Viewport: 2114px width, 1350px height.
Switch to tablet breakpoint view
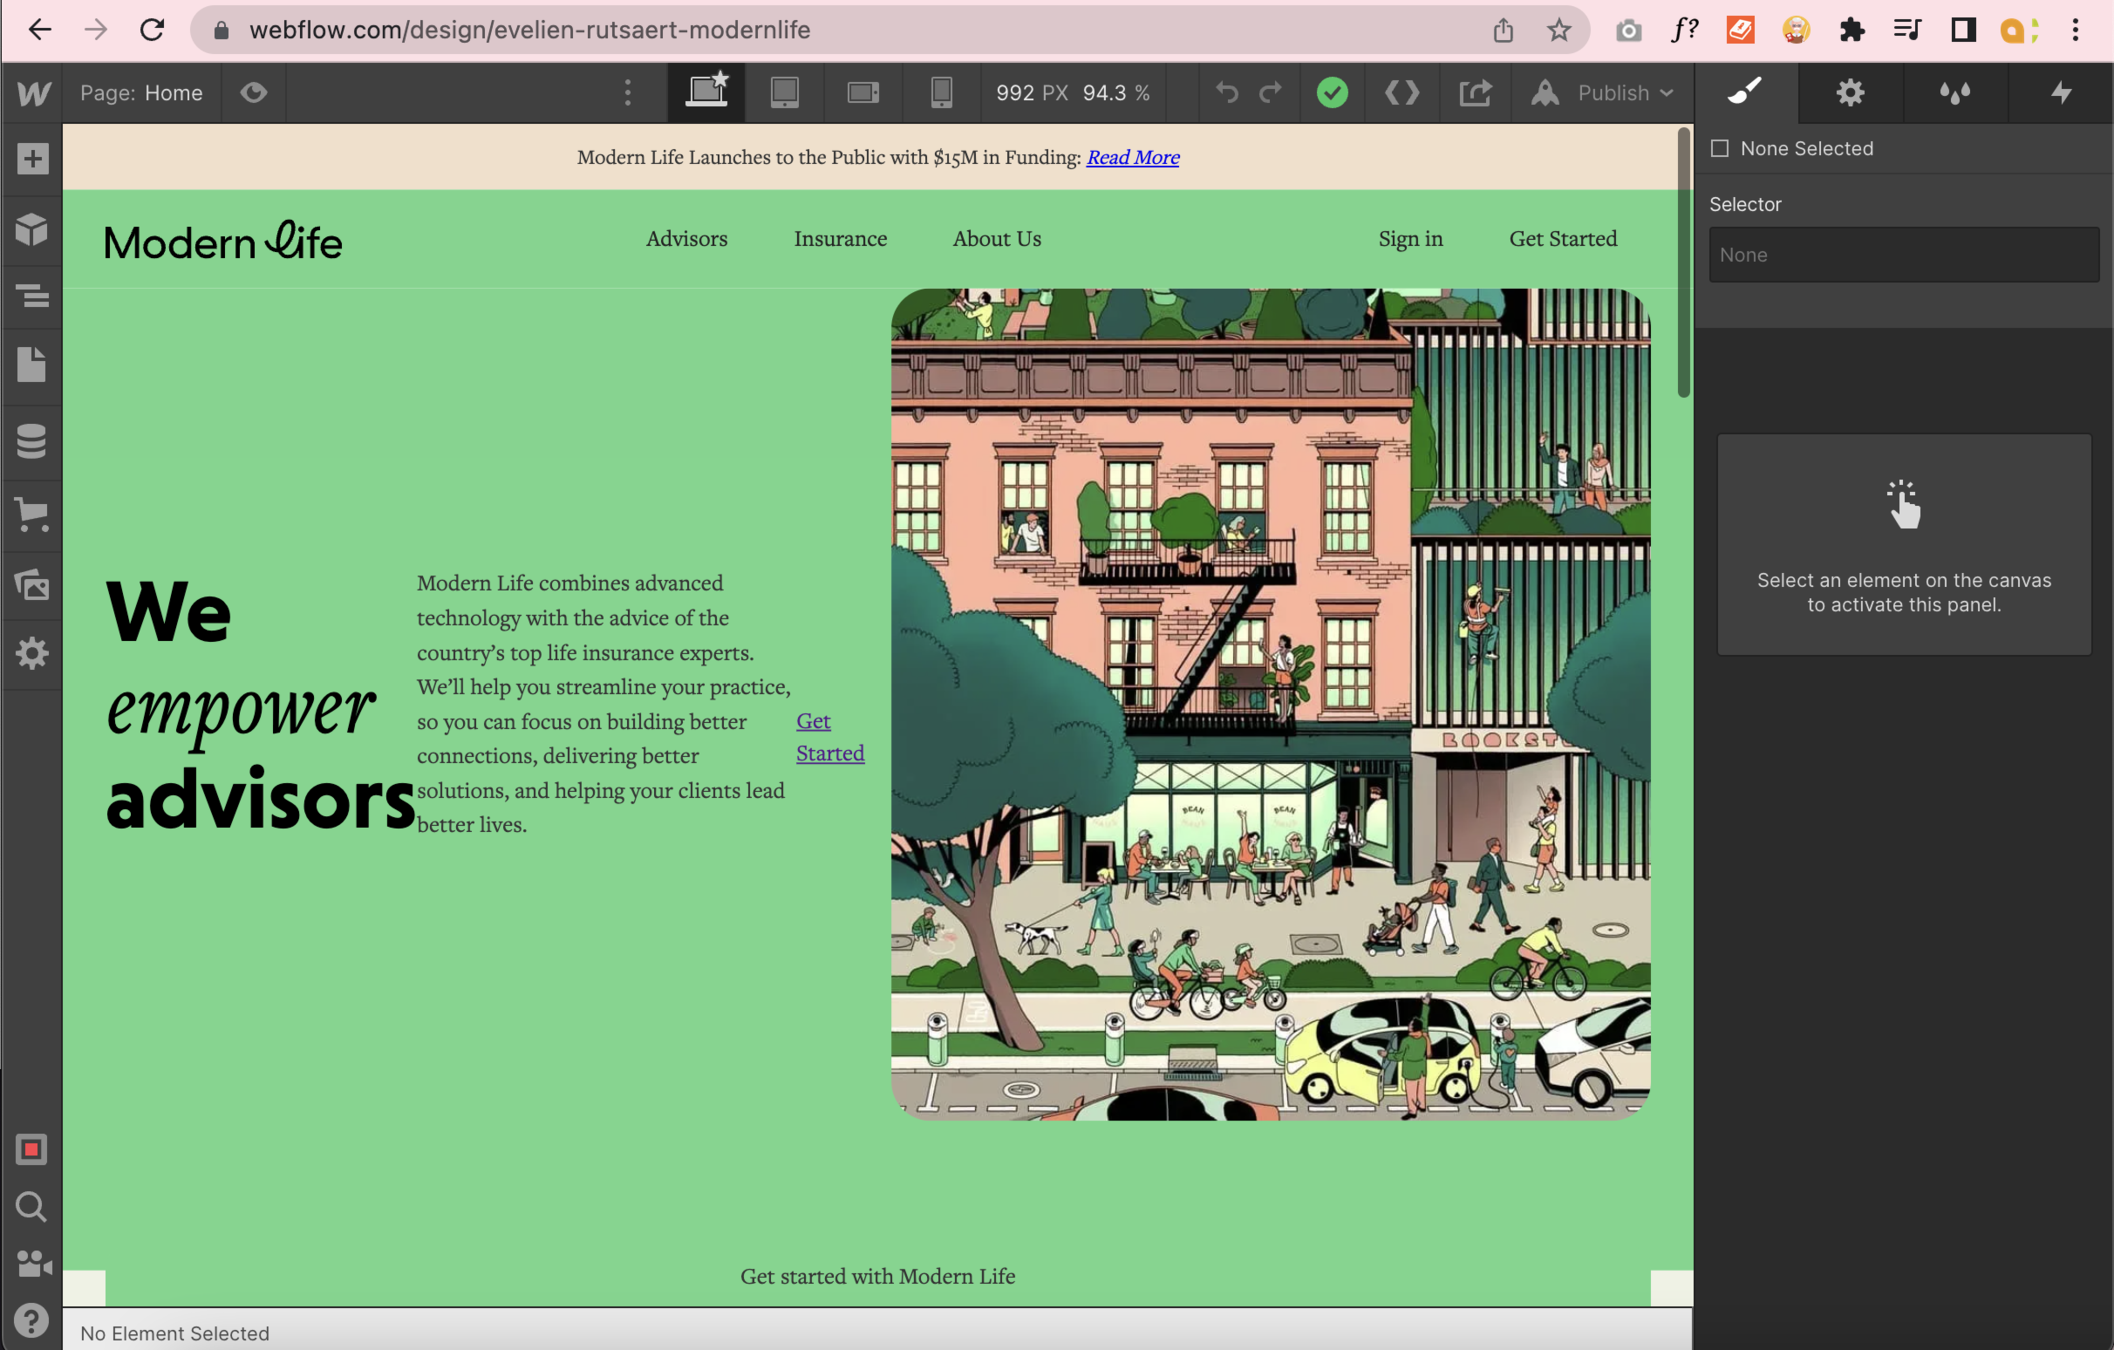(785, 93)
